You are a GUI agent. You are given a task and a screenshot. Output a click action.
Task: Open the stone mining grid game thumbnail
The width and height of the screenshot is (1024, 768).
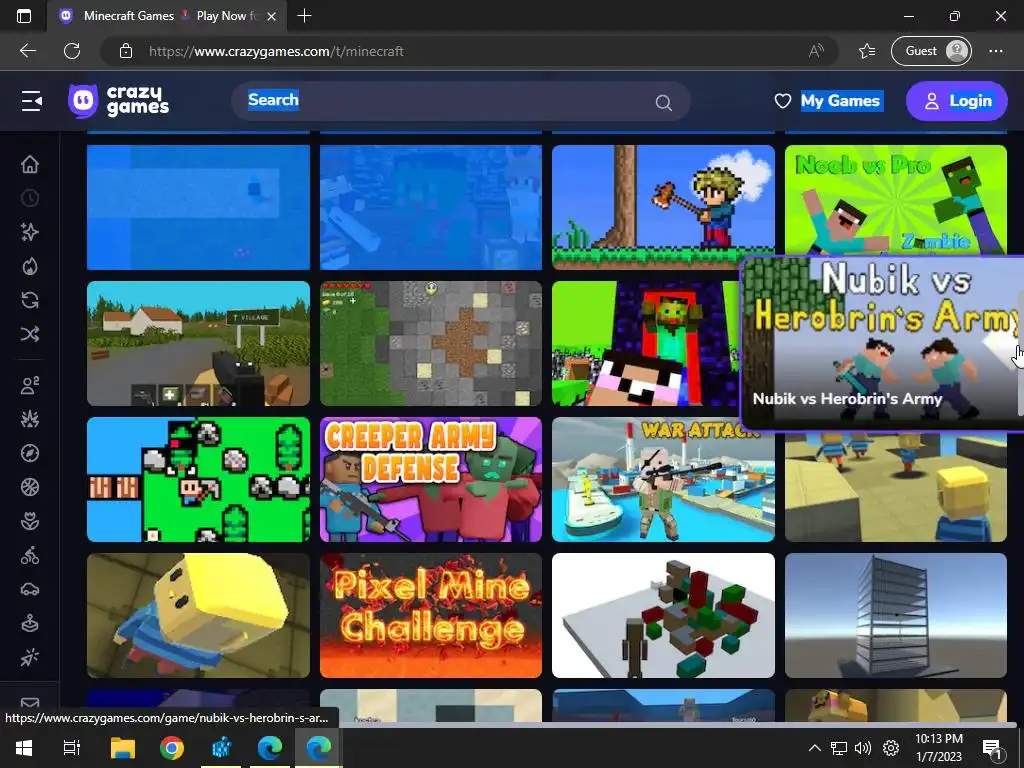pos(431,344)
